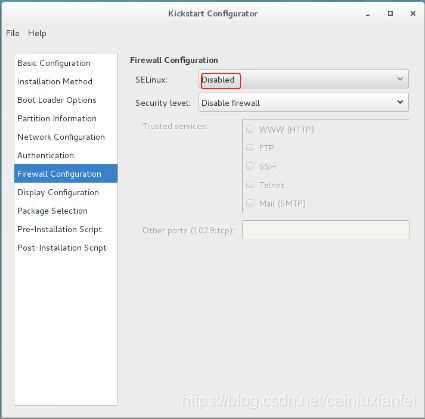Toggle the Telnet trusted service checkbox
This screenshot has height=419, width=425.
(250, 184)
